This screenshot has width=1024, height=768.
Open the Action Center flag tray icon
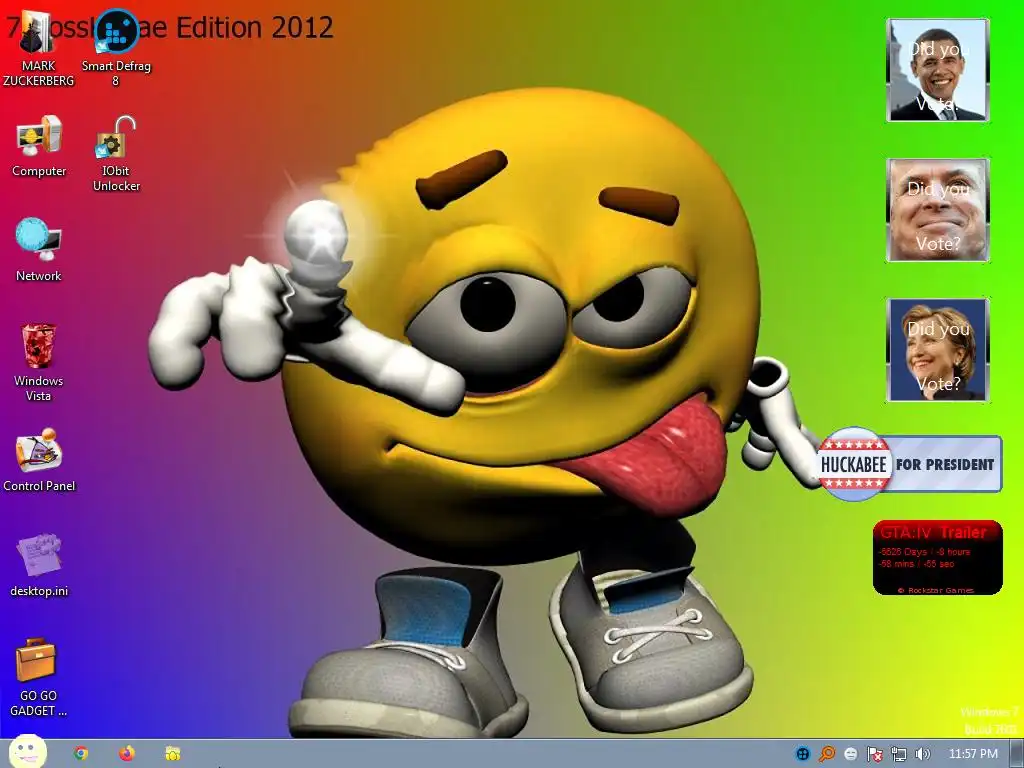click(x=874, y=754)
